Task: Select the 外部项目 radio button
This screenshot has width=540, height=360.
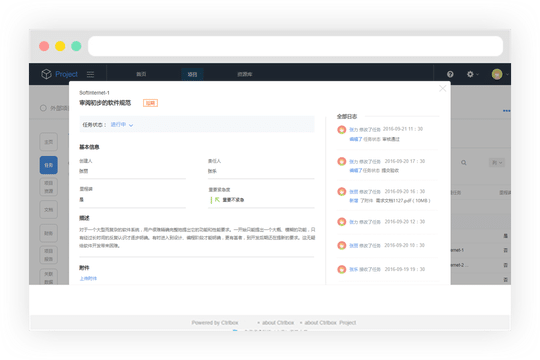Action: click(x=43, y=108)
